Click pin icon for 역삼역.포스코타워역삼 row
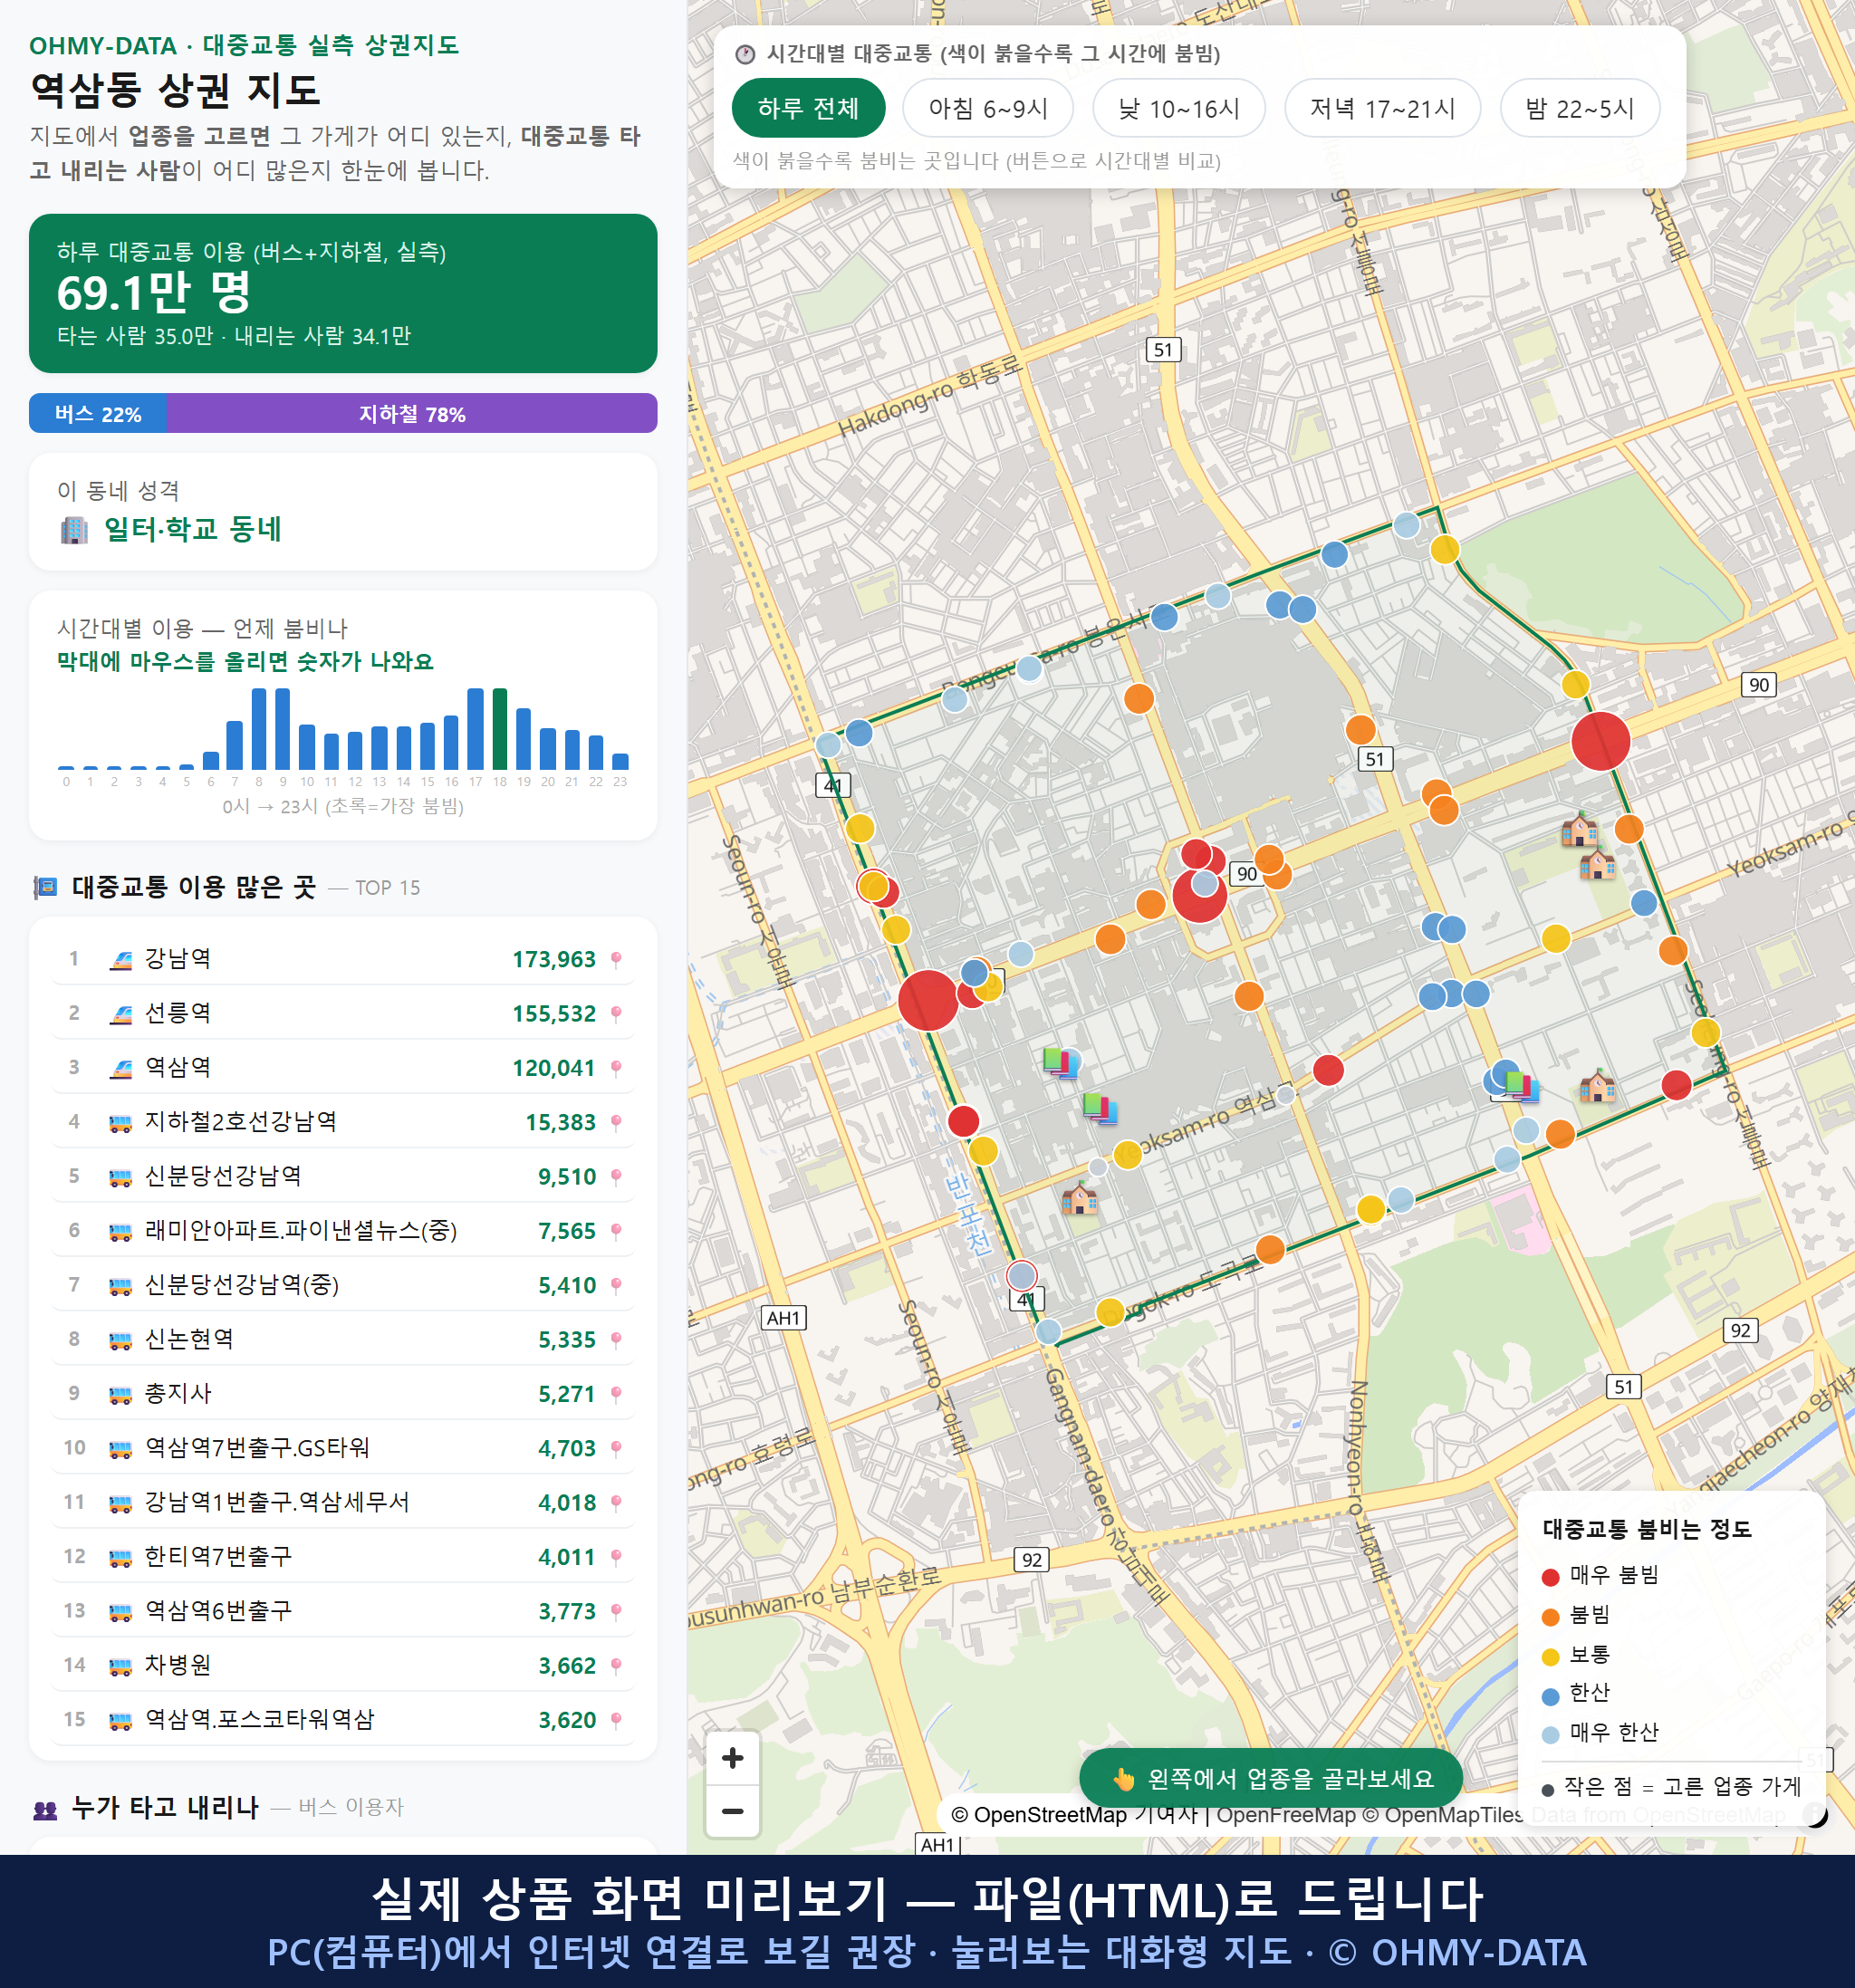The height and width of the screenshot is (1988, 1855). point(616,1720)
